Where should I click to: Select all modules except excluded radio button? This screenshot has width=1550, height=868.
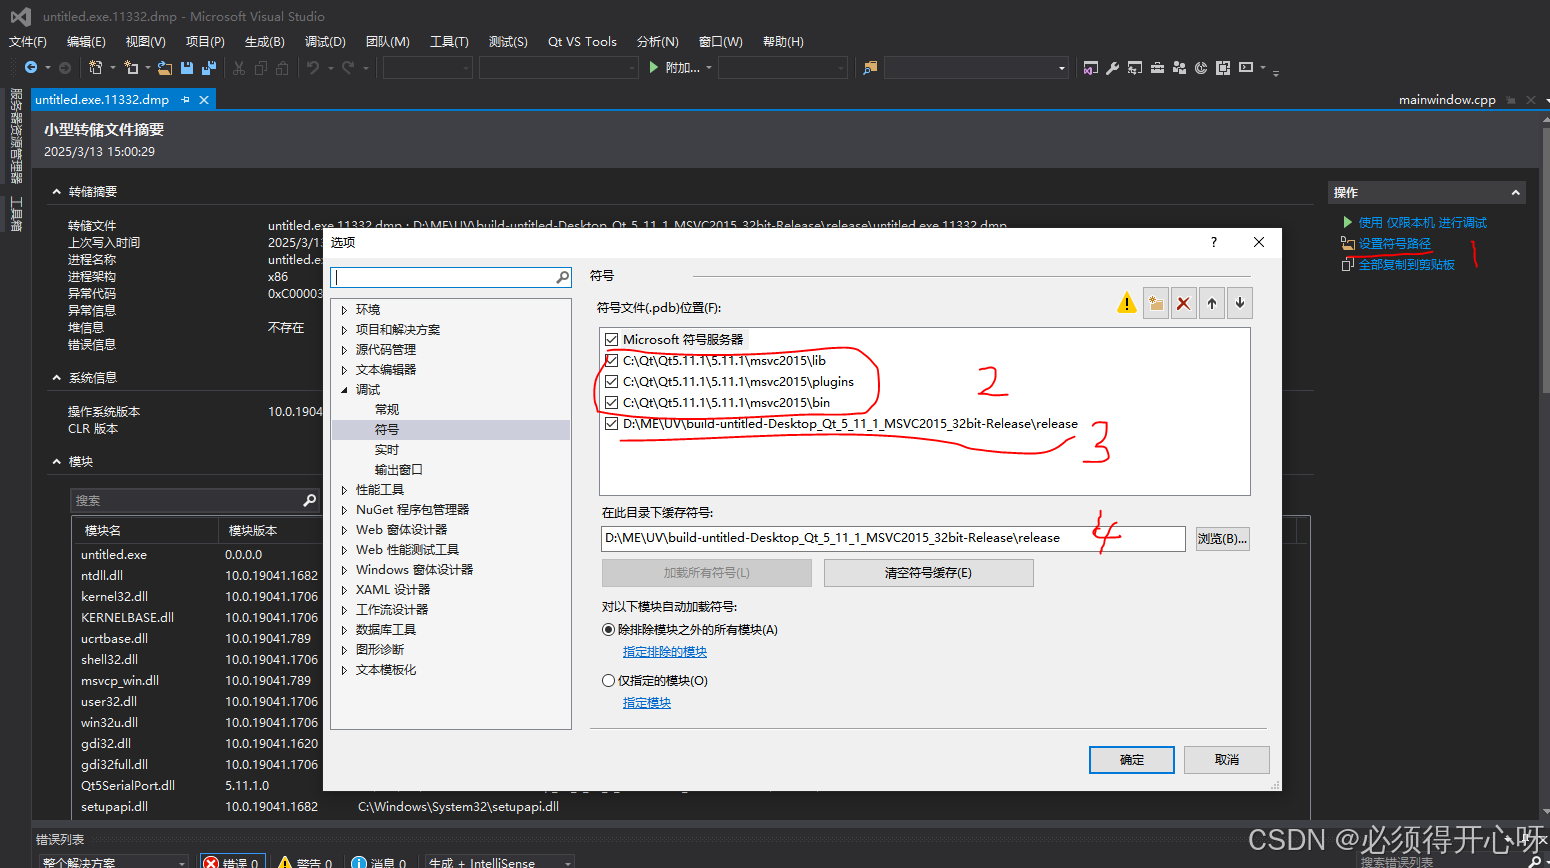click(608, 630)
